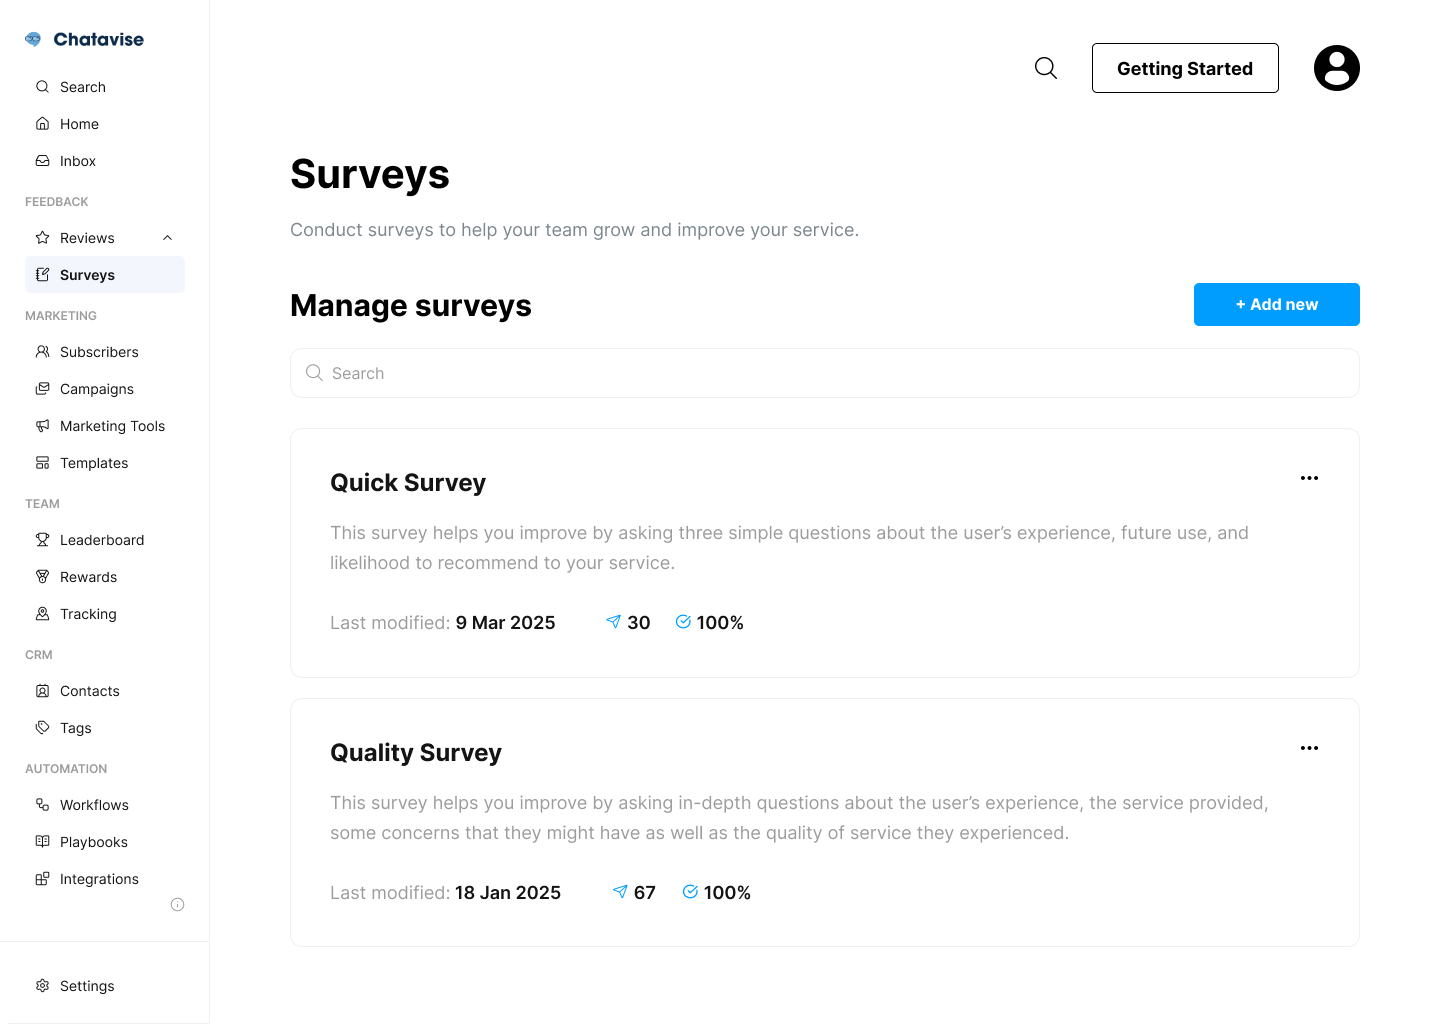Open the Settings gear in sidebar
Image resolution: width=1440 pixels, height=1024 pixels.
pyautogui.click(x=43, y=986)
